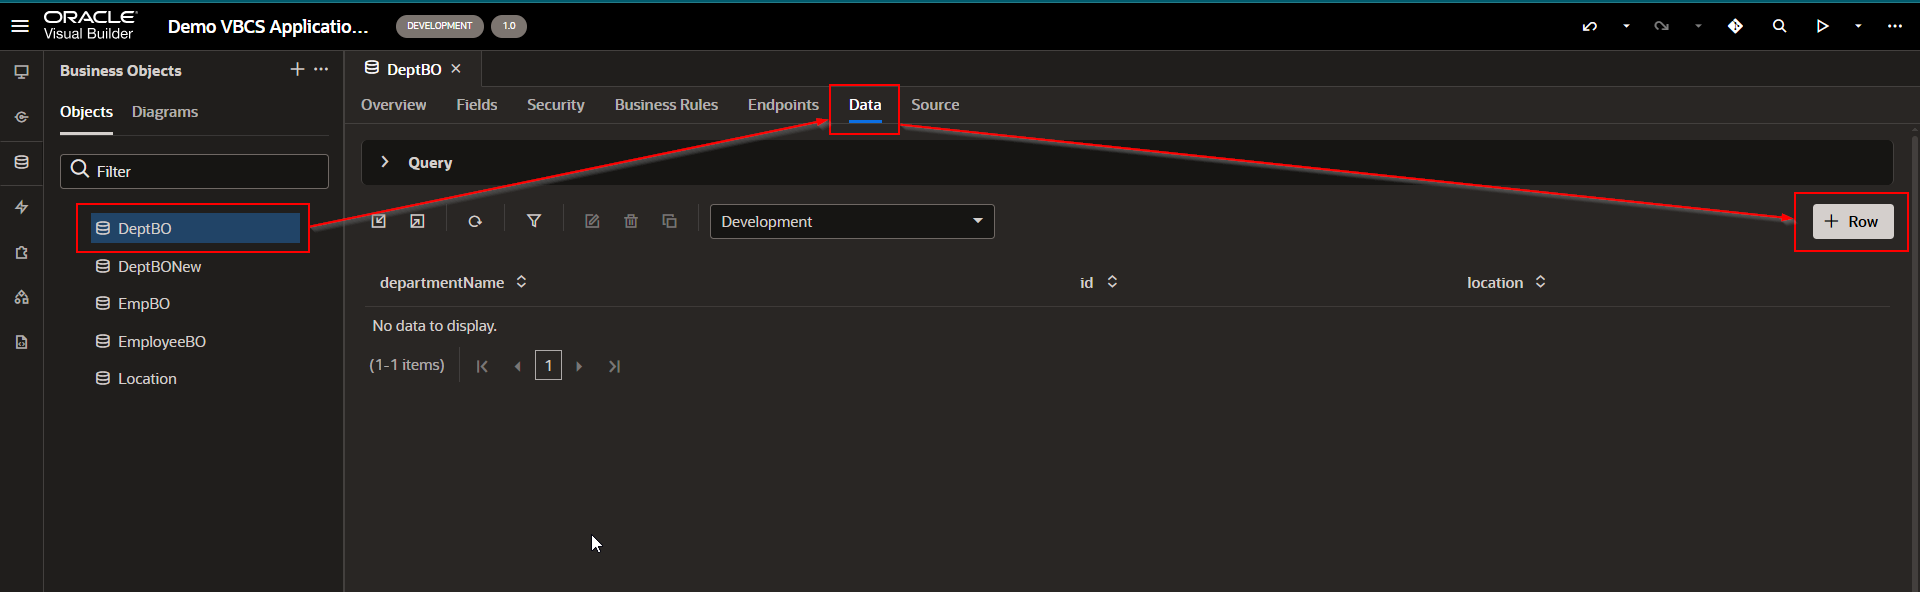This screenshot has width=1920, height=592.
Task: Open the Web Applications navigator icon
Action: (x=21, y=72)
